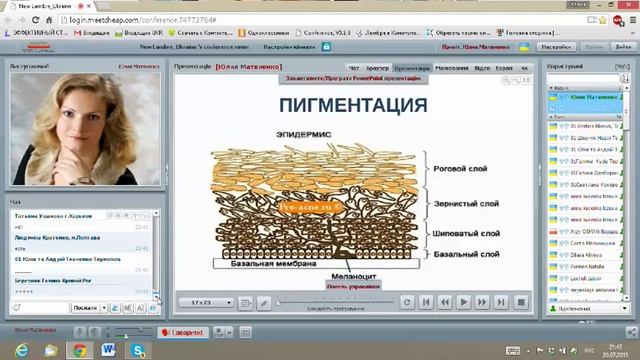The width and height of the screenshot is (640, 360).
Task: Click the red 'Говорите' talk button
Action: click(183, 333)
